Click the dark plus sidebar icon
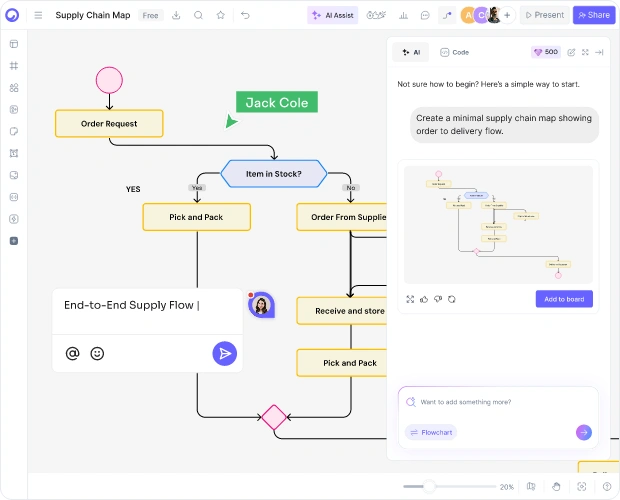Screen dimensions: 620x500 (x=14, y=241)
